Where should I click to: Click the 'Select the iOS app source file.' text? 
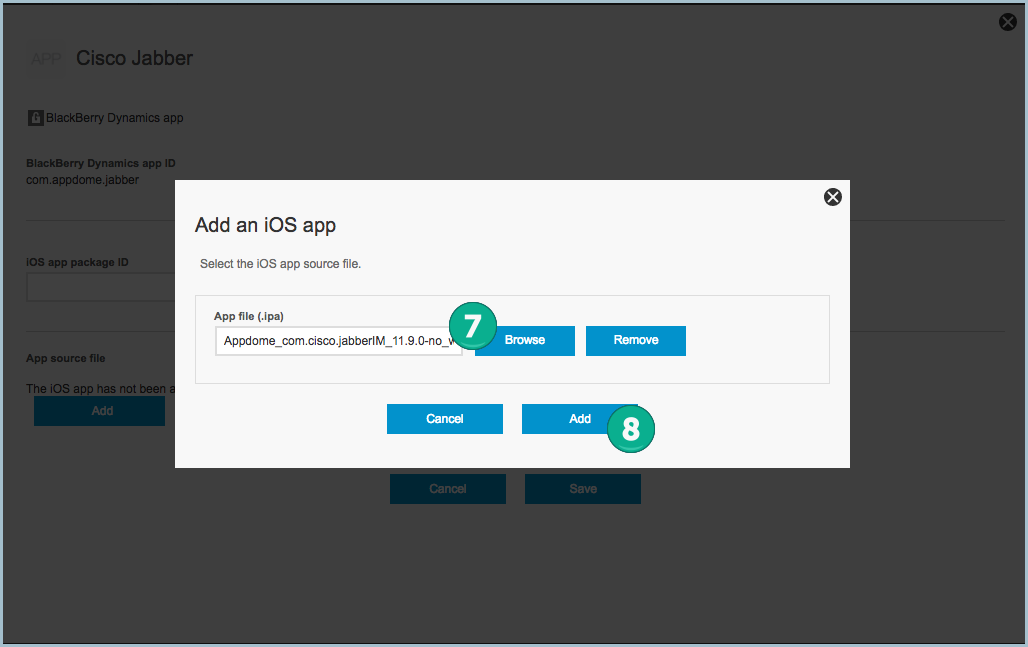tap(281, 264)
